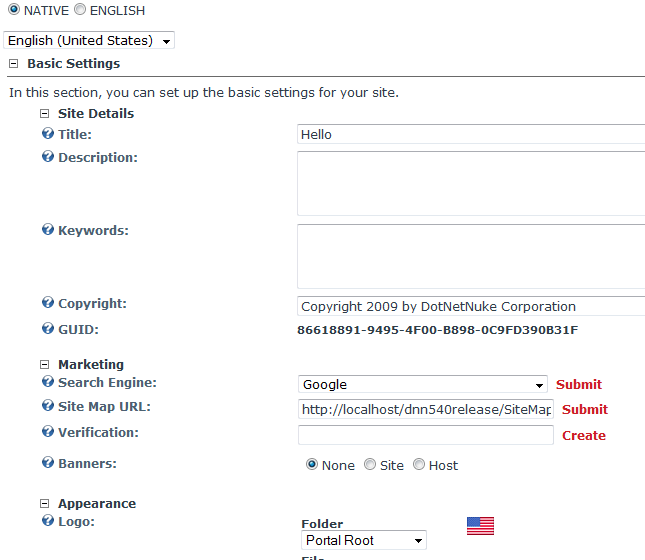The image size is (645, 560).
Task: Click the Copyright help icon
Action: click(47, 303)
